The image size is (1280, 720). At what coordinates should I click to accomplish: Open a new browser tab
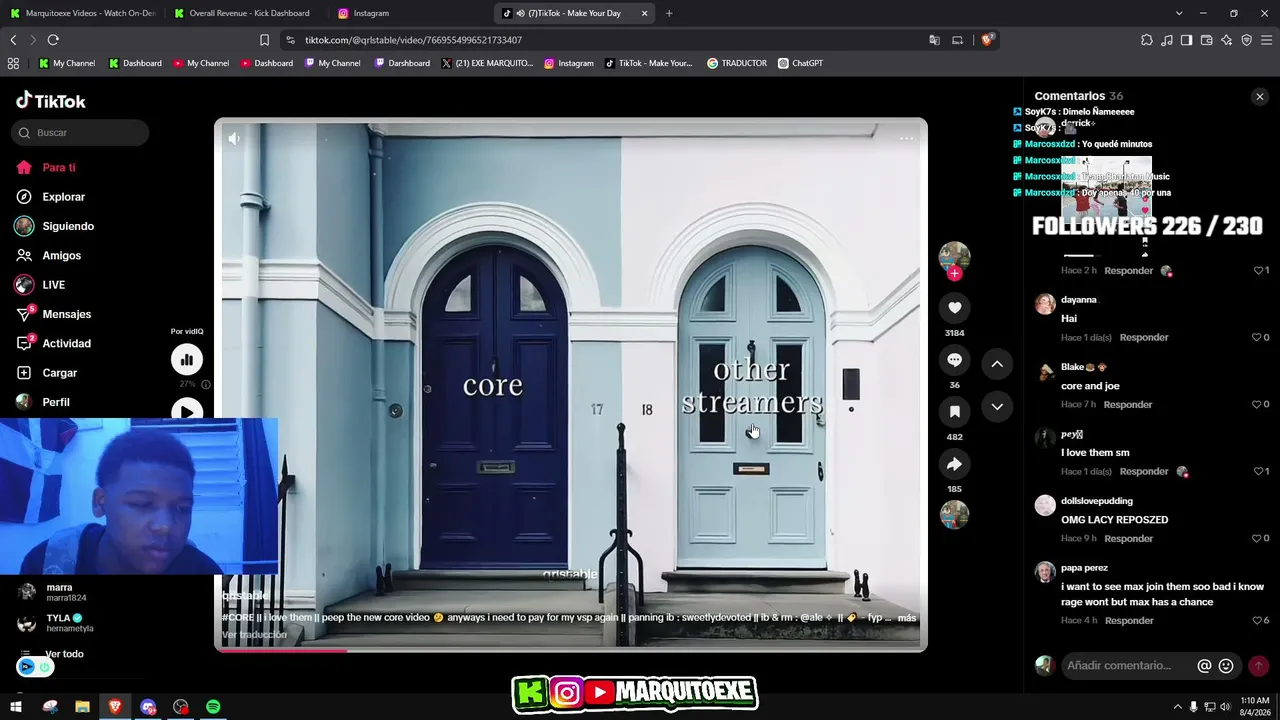point(669,13)
